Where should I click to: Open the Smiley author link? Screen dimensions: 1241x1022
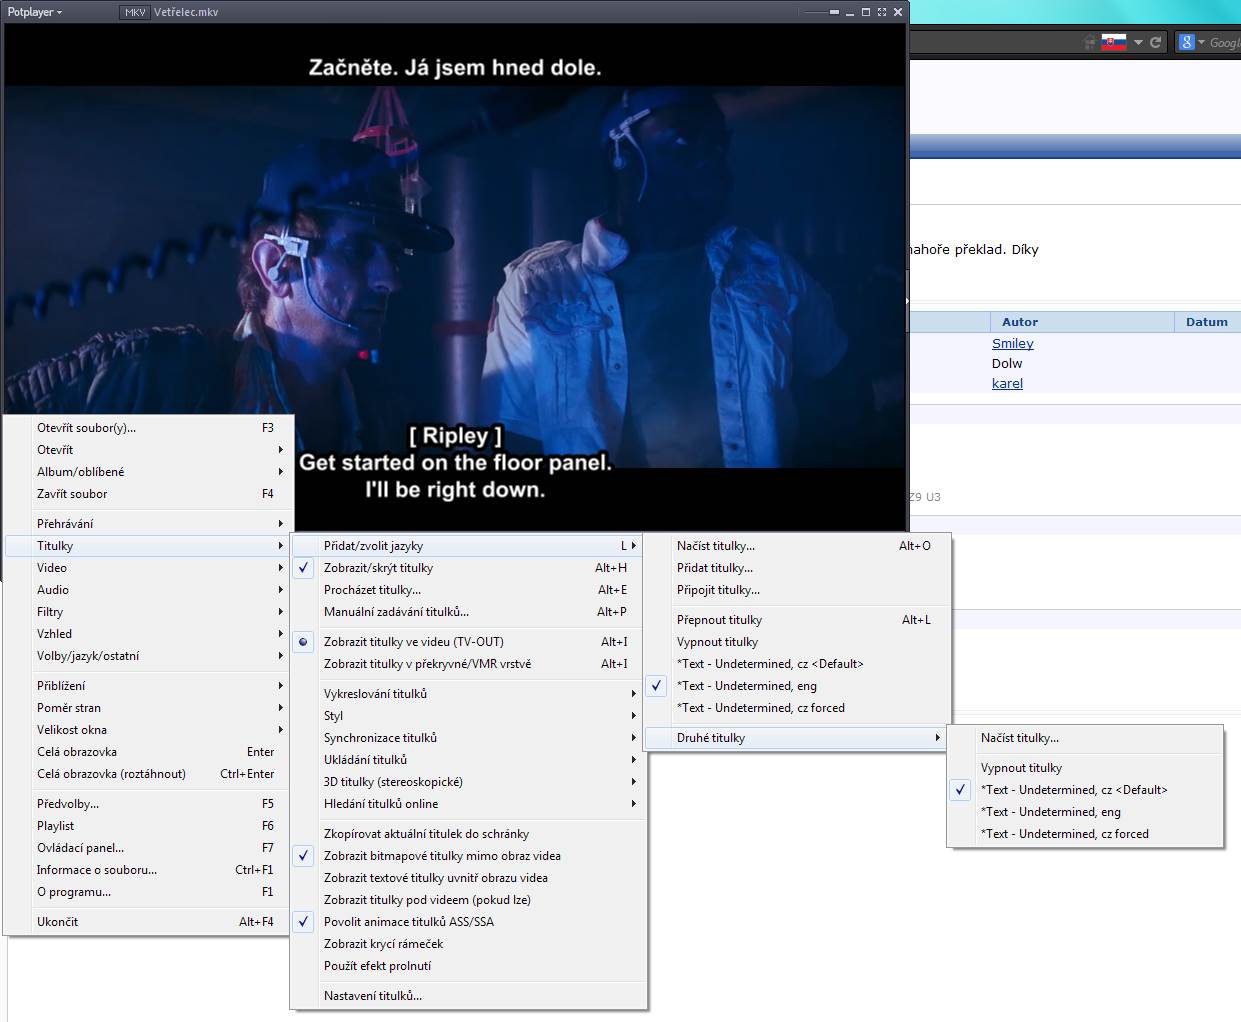[x=1012, y=344]
